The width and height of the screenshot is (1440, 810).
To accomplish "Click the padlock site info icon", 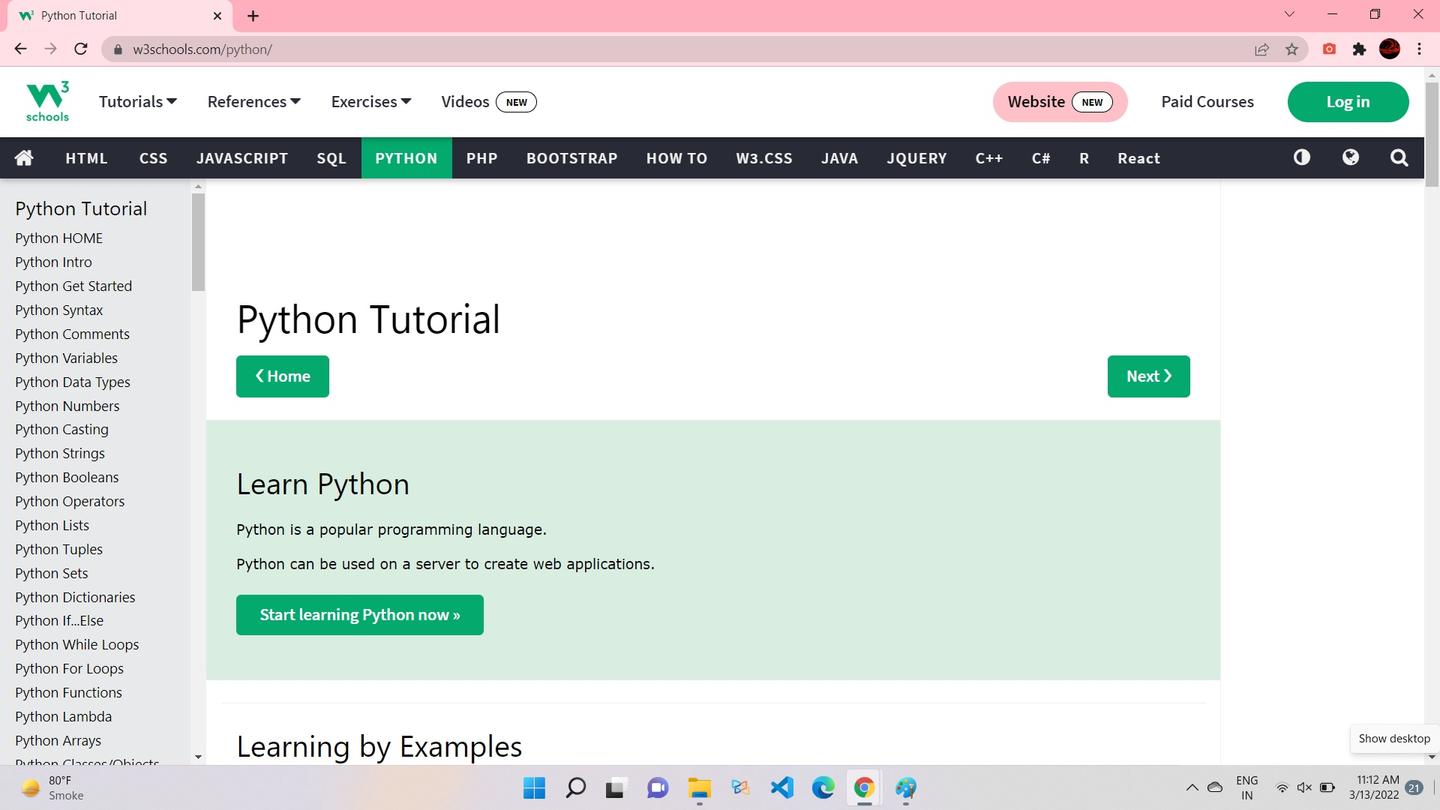I will 118,49.
